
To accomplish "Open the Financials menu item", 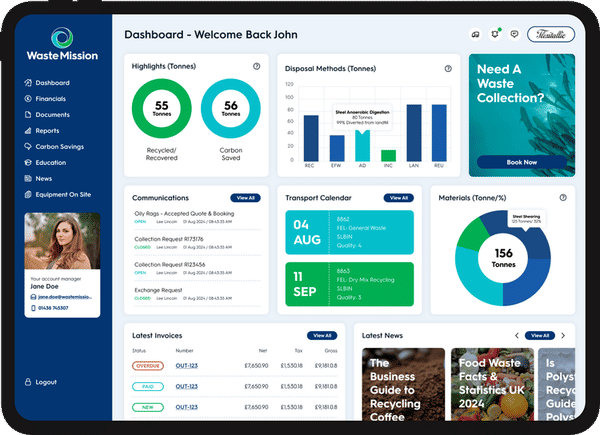I will [51, 99].
